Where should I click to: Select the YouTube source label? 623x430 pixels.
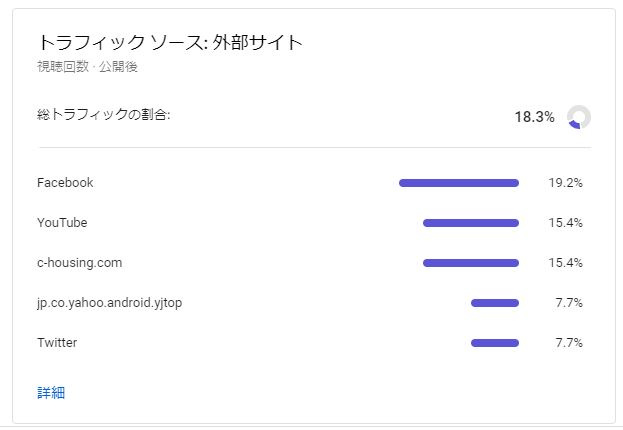click(62, 223)
